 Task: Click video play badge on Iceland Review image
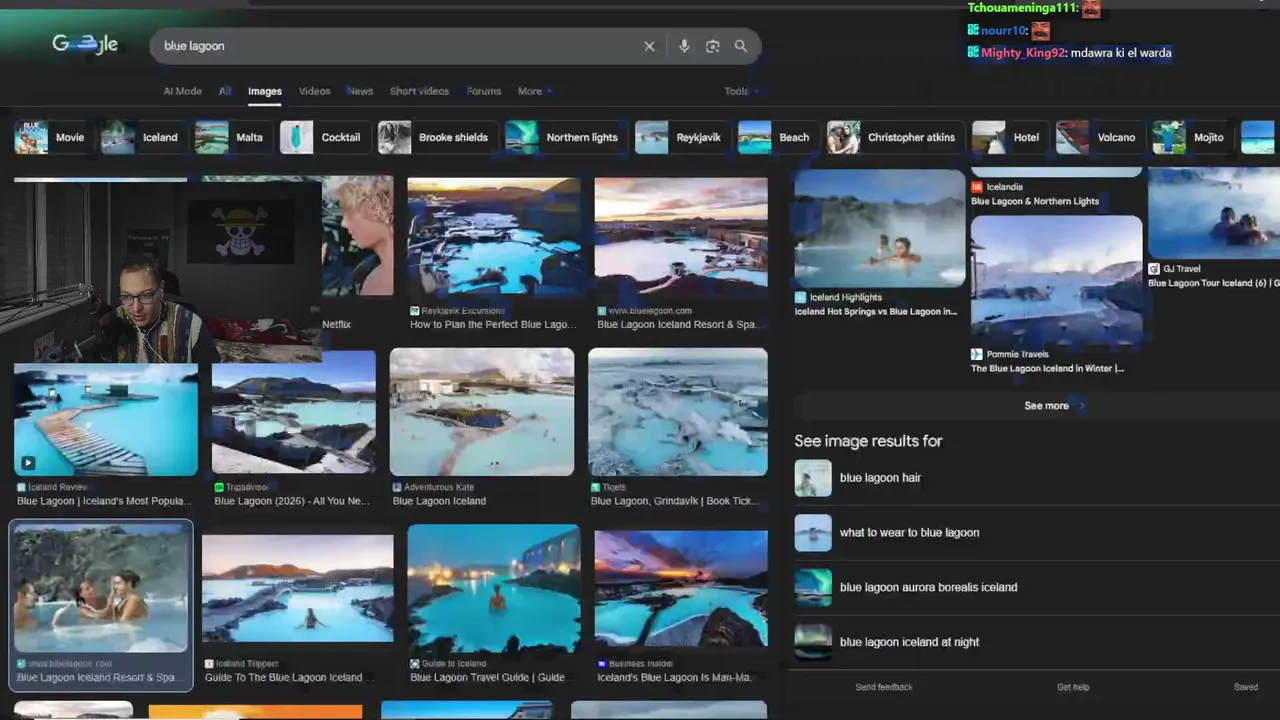[x=28, y=463]
